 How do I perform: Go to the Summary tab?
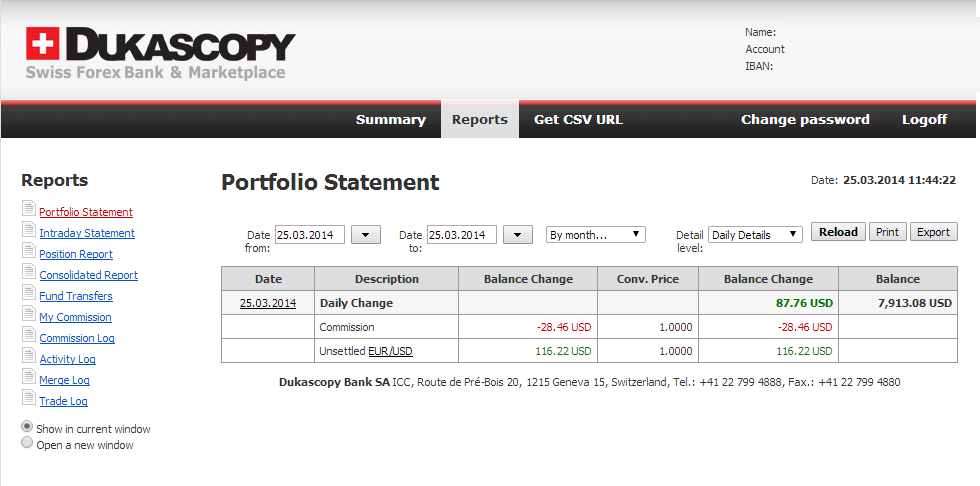[391, 119]
